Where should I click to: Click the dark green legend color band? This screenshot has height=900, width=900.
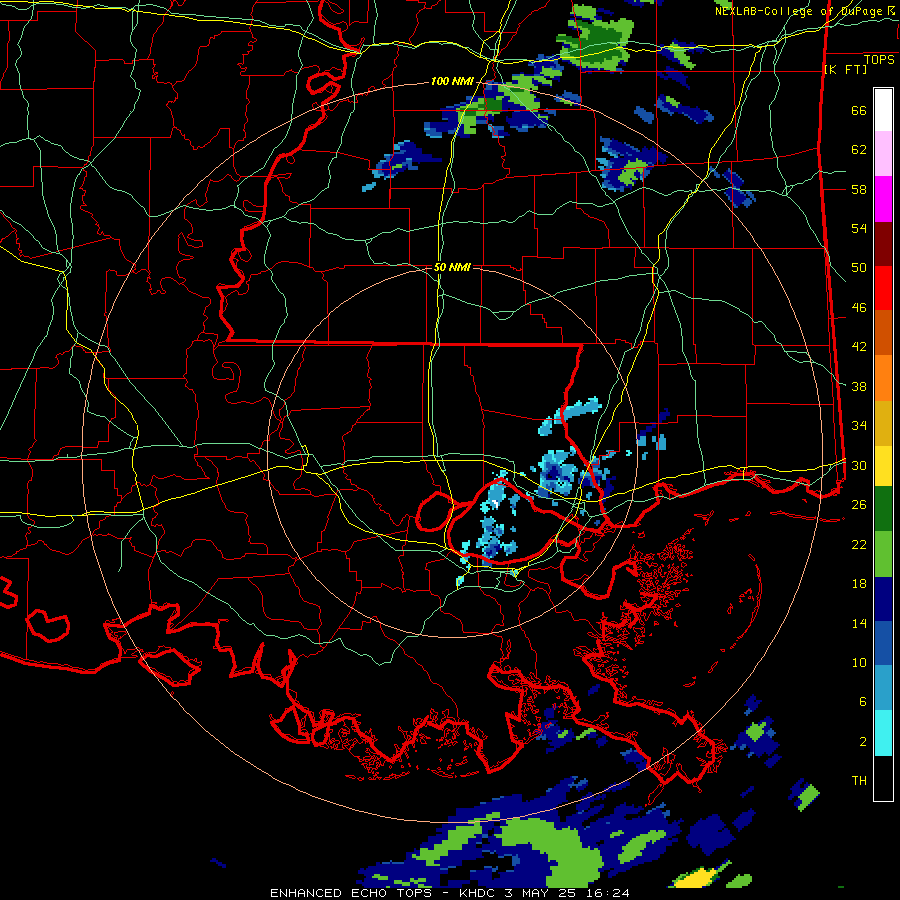883,509
